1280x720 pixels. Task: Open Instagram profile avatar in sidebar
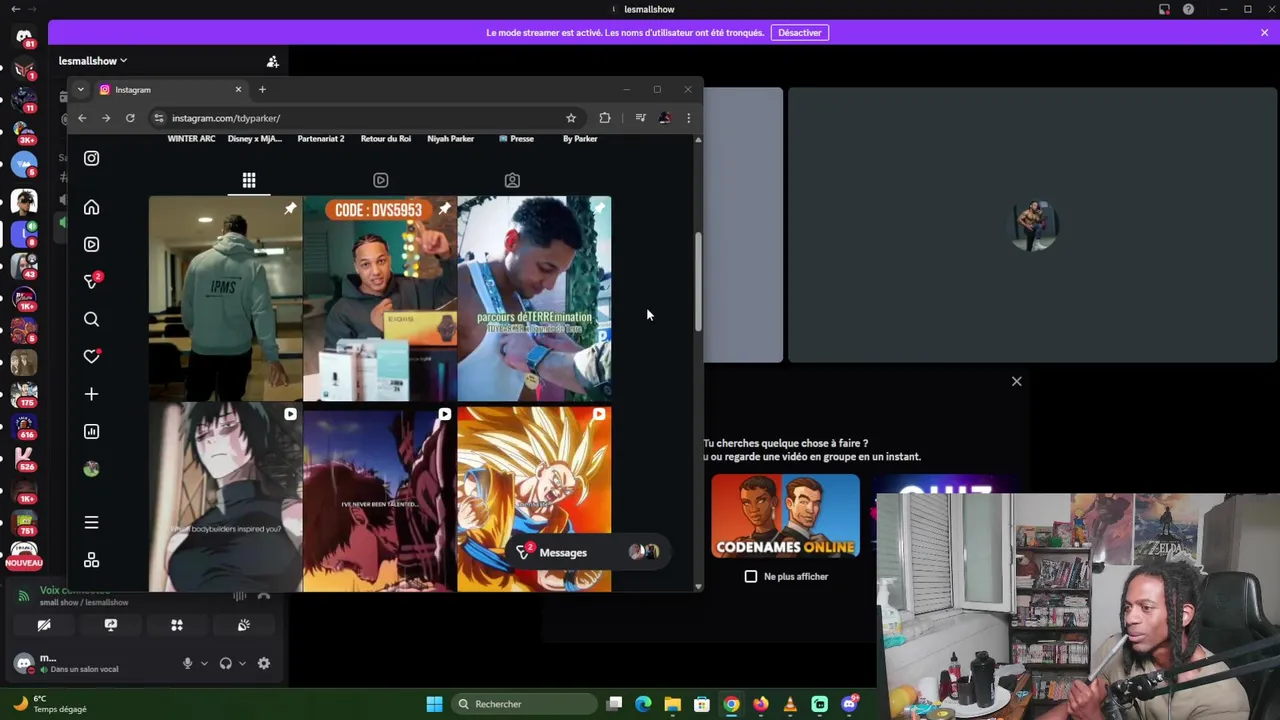pyautogui.click(x=91, y=469)
